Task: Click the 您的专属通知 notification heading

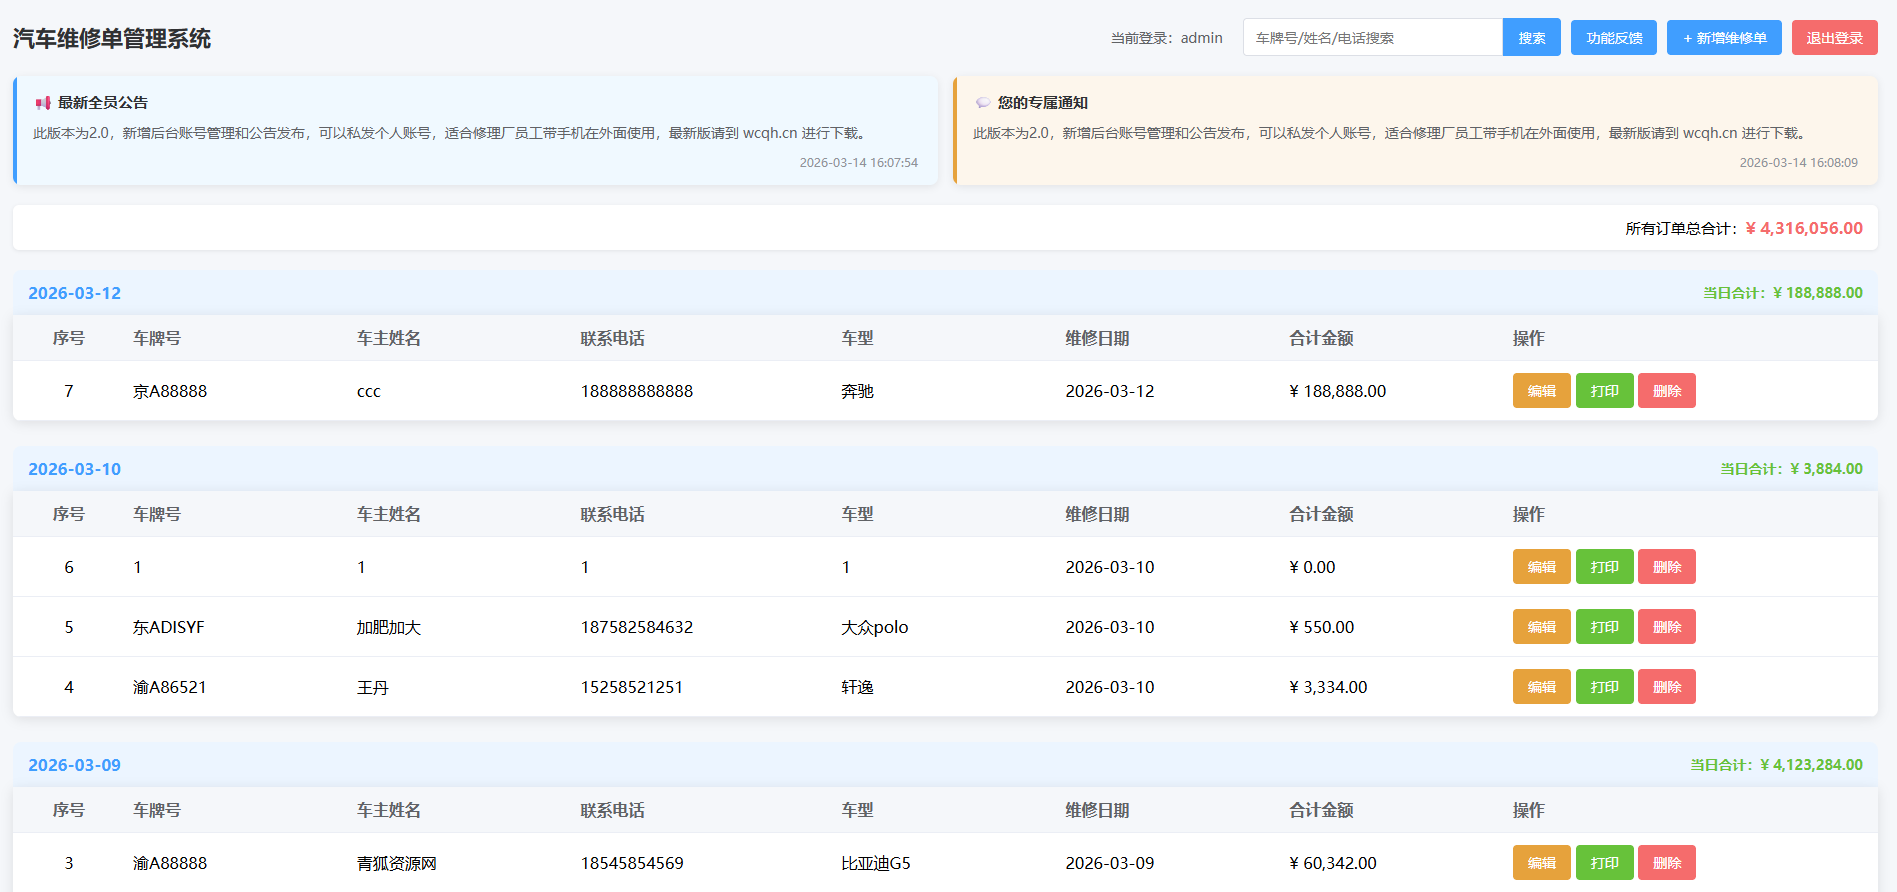Action: tap(1043, 103)
